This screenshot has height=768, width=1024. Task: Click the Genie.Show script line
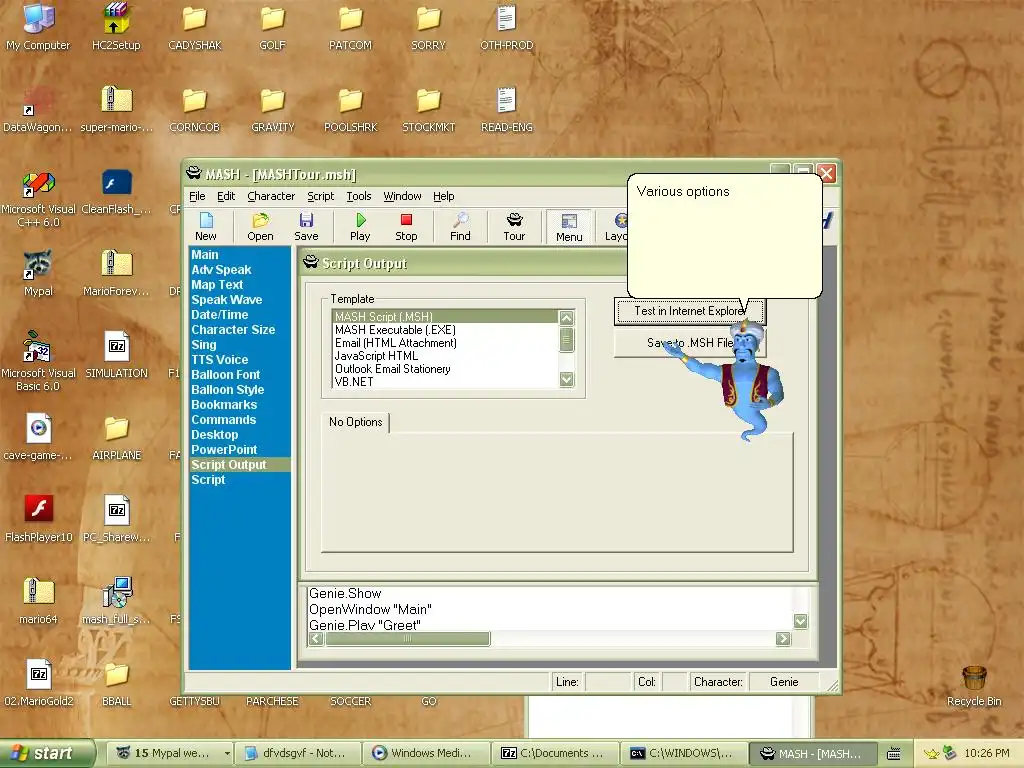point(345,594)
